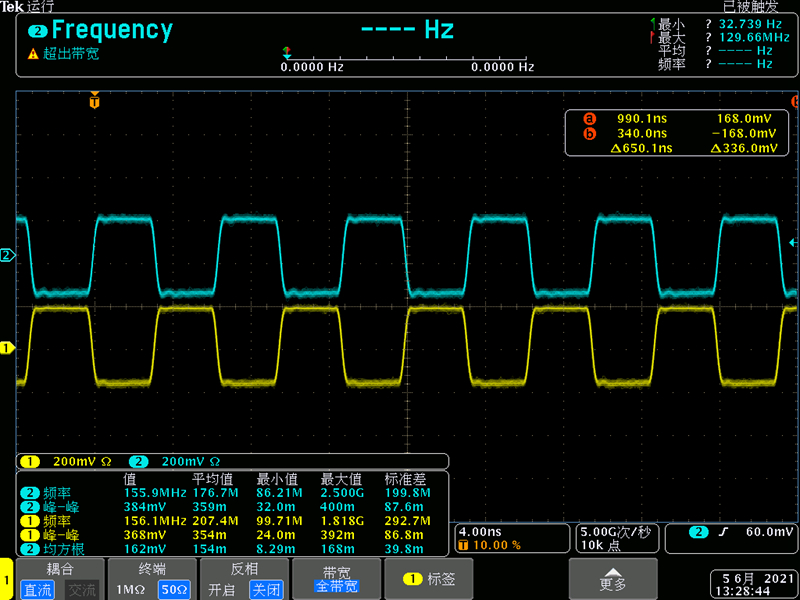Click the channel 2 200mV scale badge

[x=138, y=461]
